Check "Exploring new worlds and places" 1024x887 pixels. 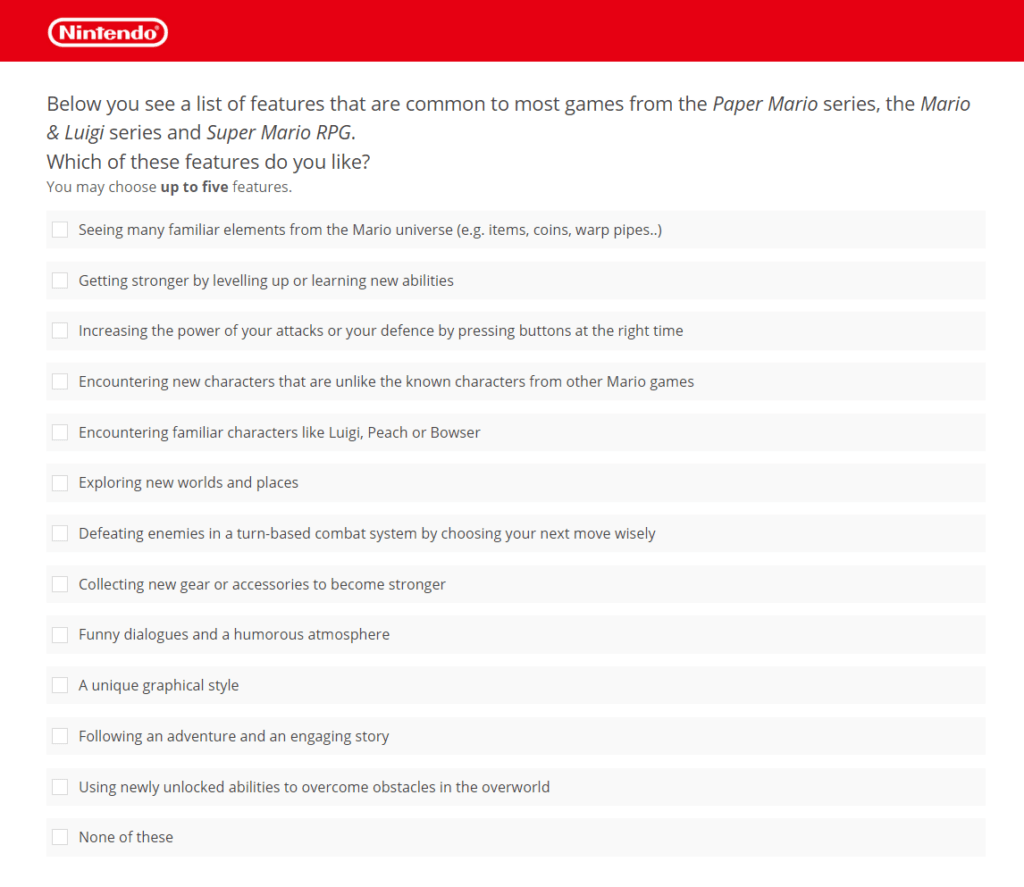pos(59,482)
